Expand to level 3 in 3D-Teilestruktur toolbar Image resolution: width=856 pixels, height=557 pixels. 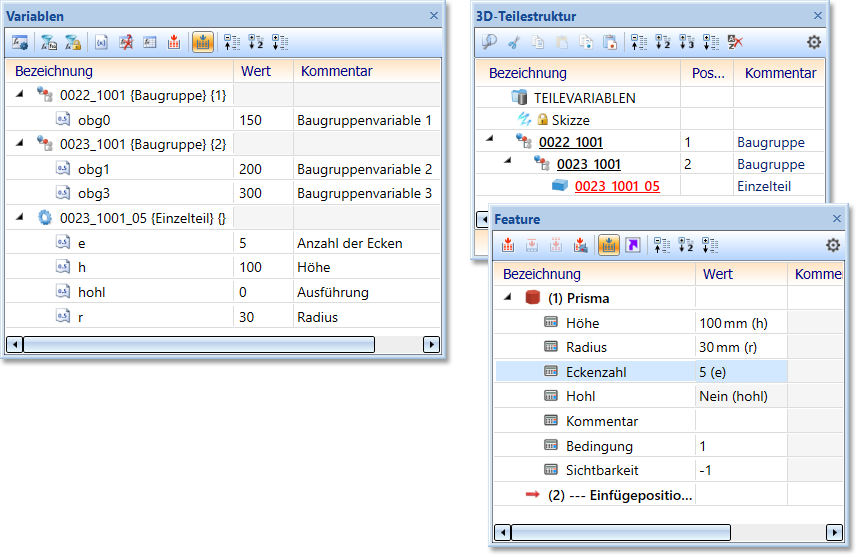click(x=687, y=42)
